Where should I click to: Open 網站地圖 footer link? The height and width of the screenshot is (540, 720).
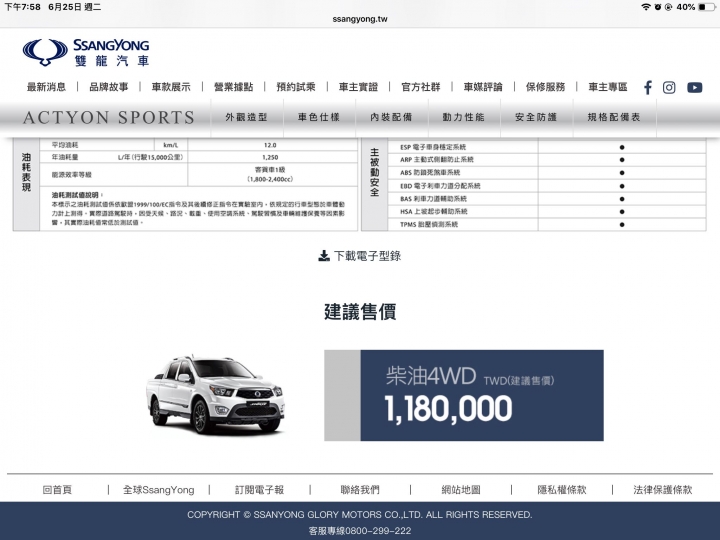pos(461,490)
